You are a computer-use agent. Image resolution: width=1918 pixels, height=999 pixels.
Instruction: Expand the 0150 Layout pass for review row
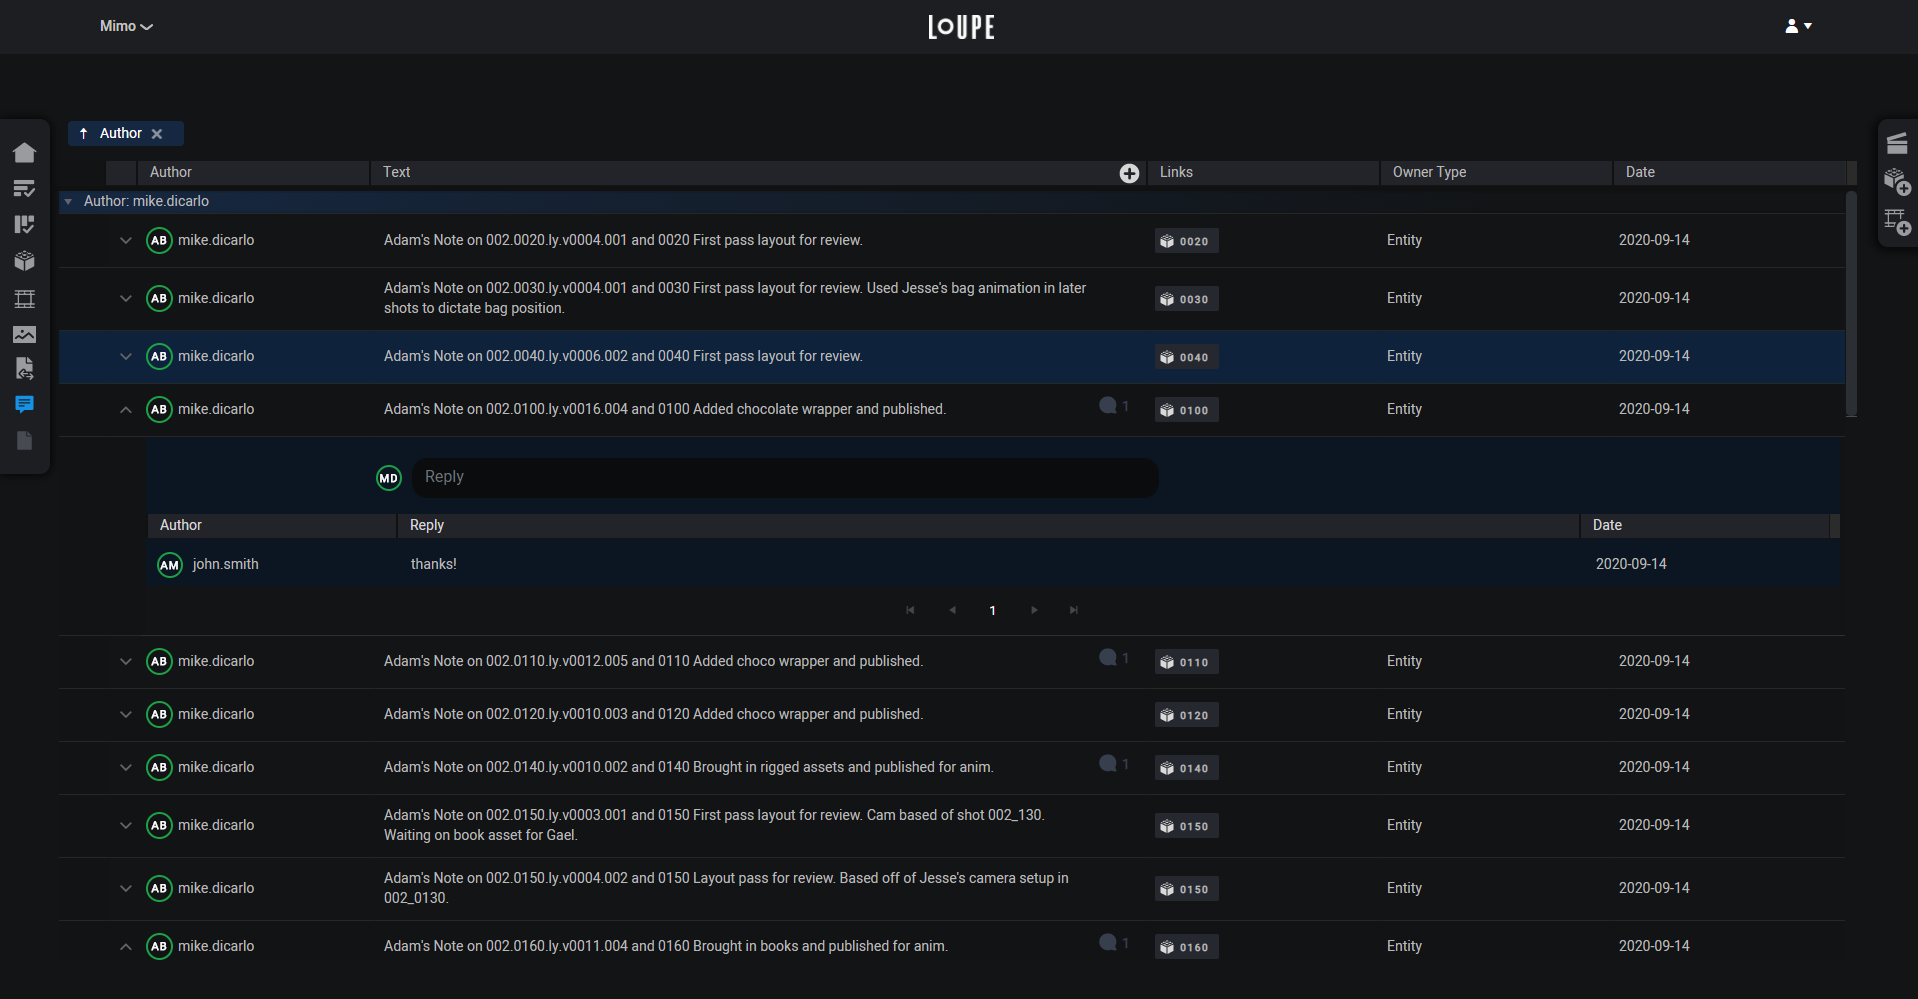coord(126,888)
